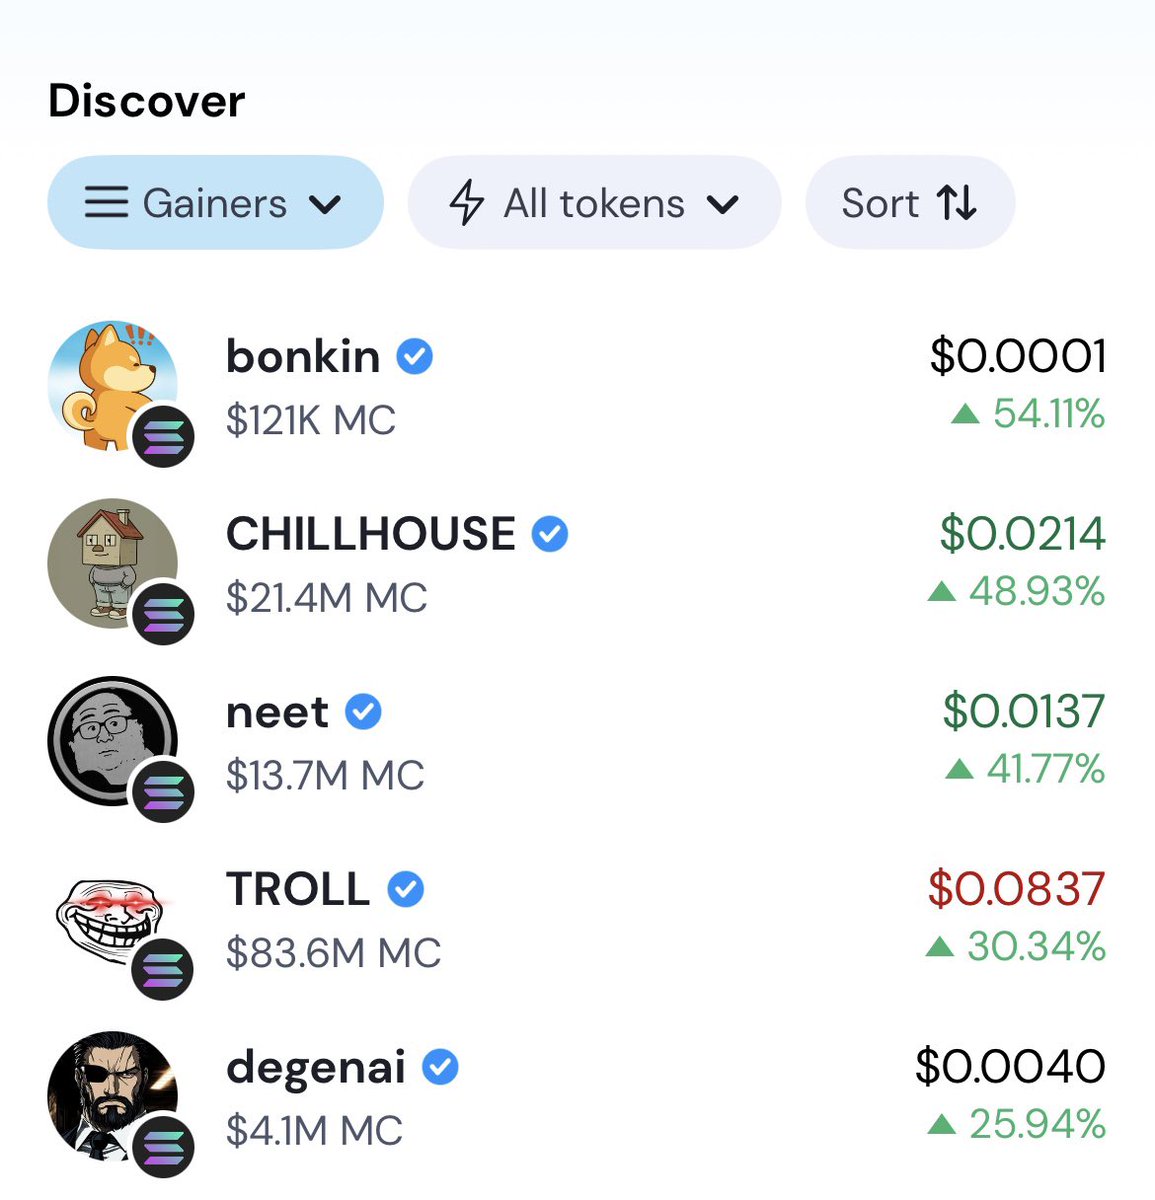
Task: Open the TROLL token listing
Action: point(577,918)
